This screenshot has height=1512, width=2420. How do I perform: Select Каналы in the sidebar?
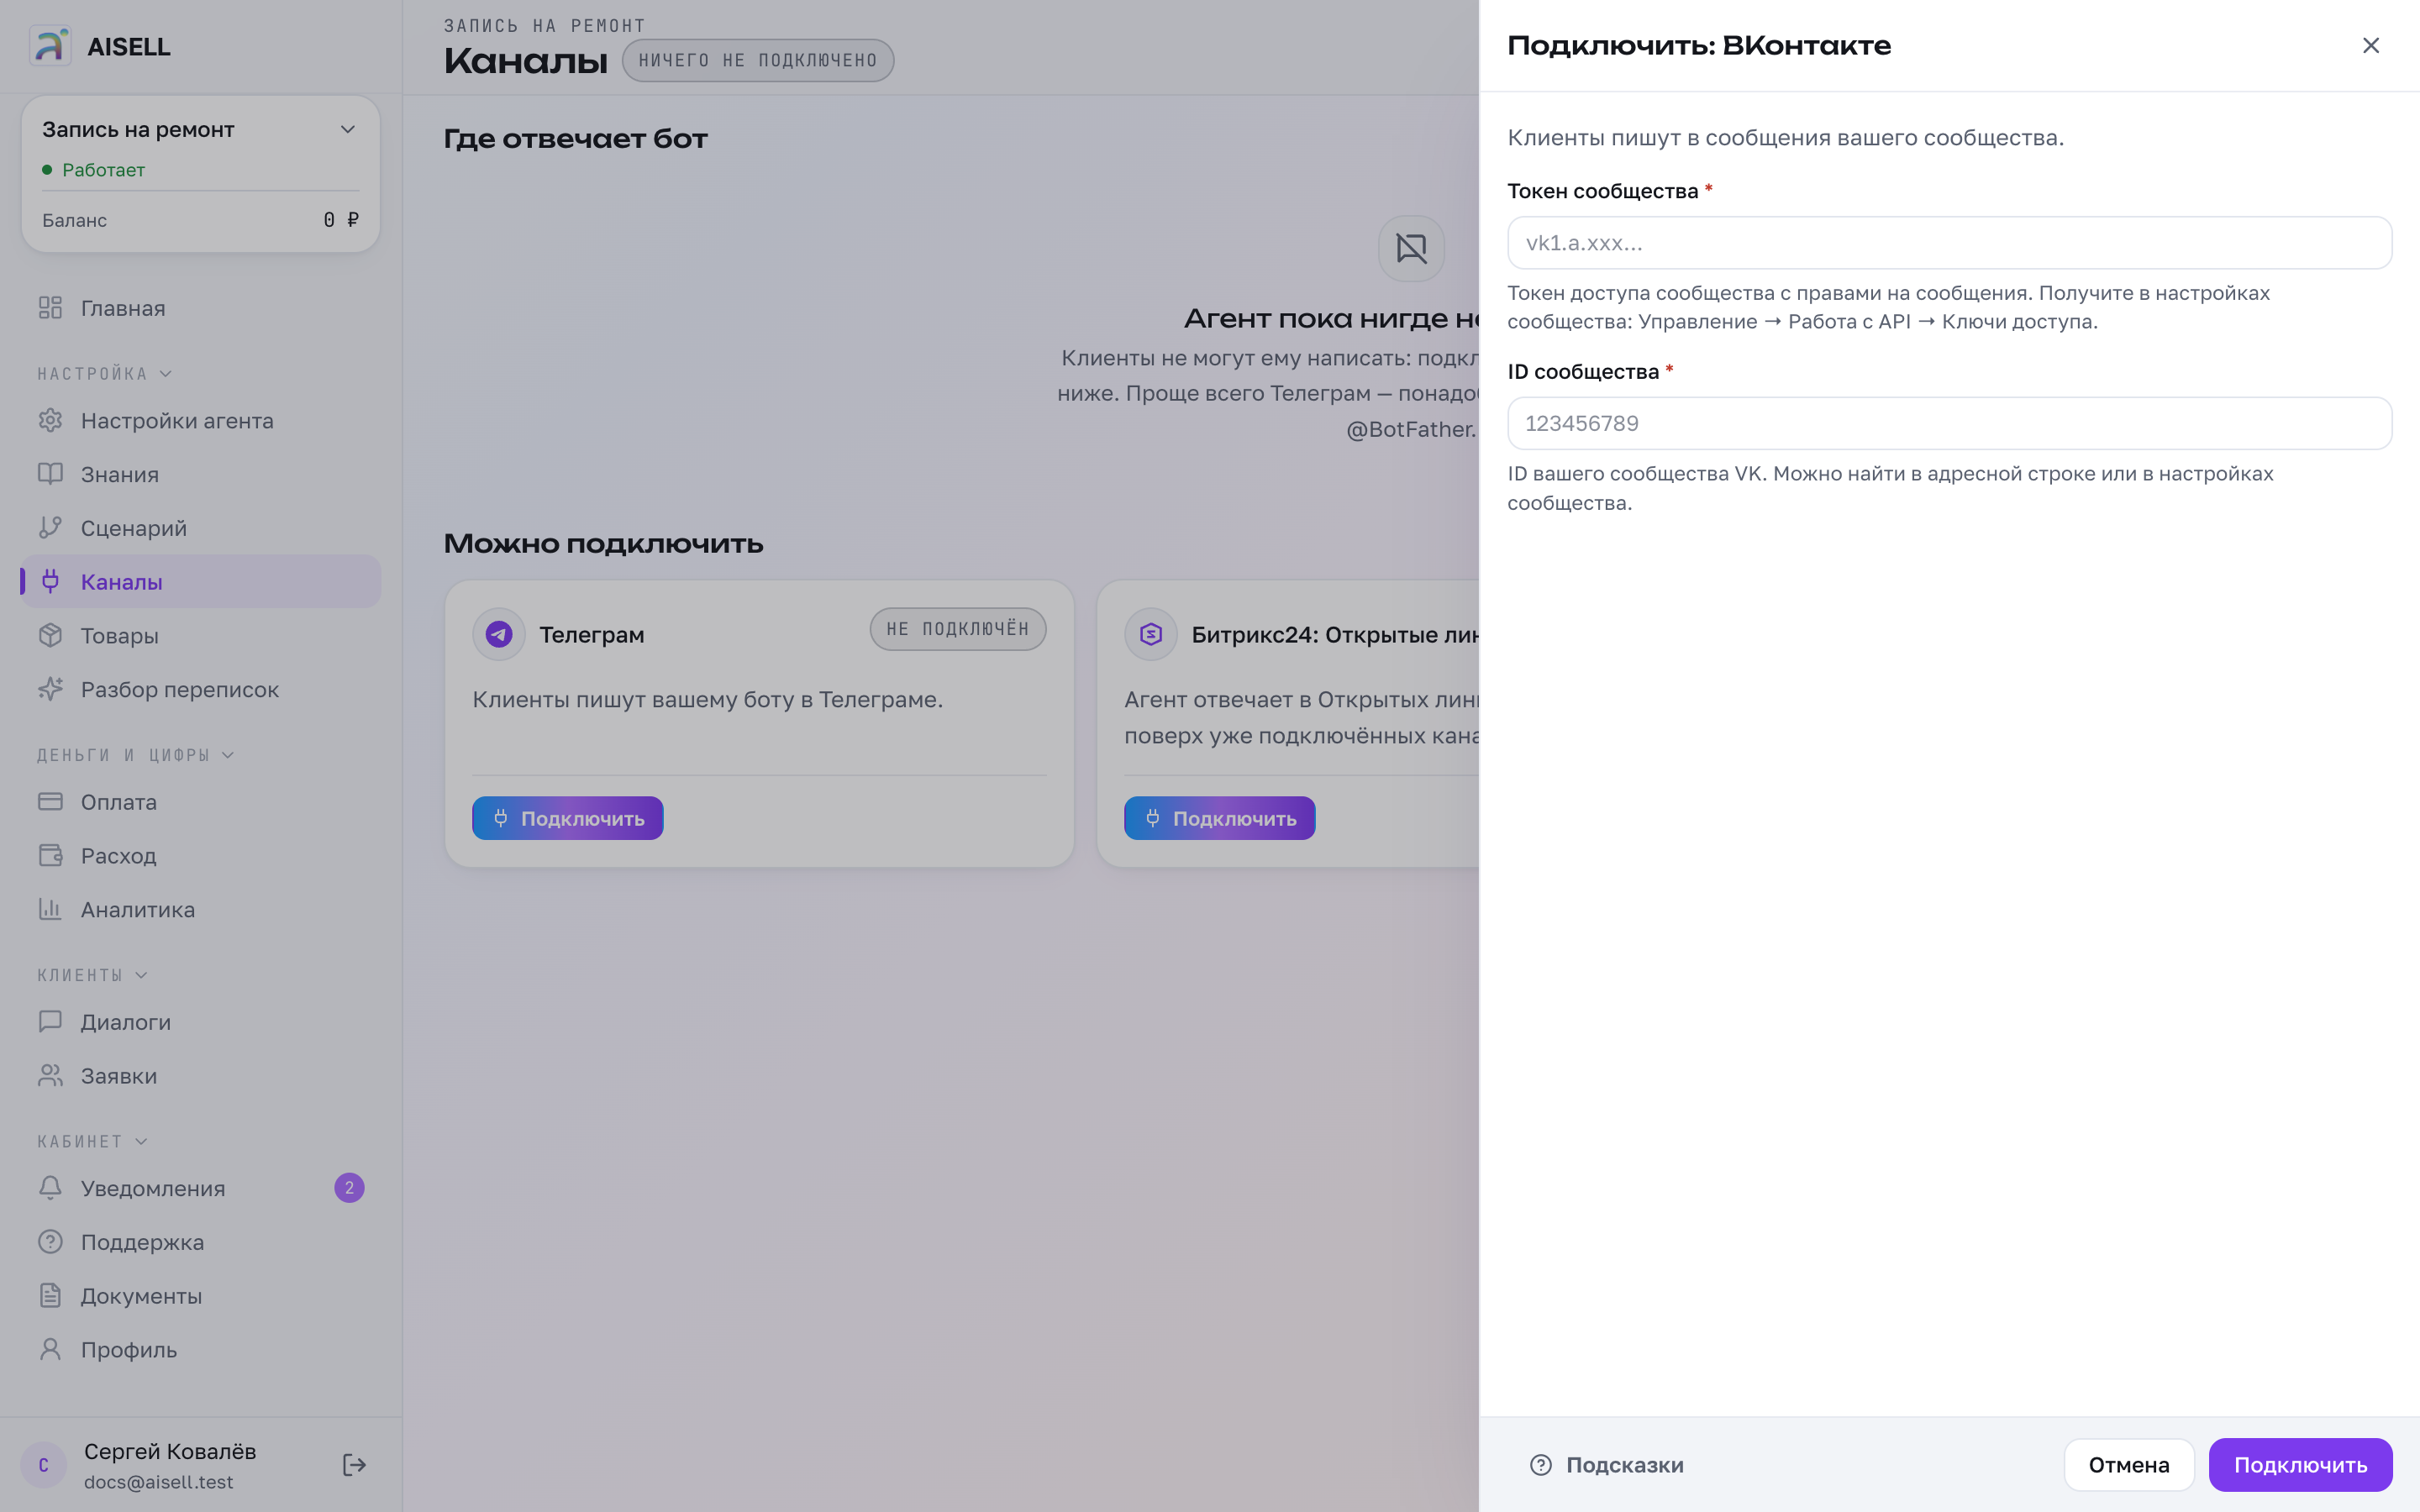201,582
